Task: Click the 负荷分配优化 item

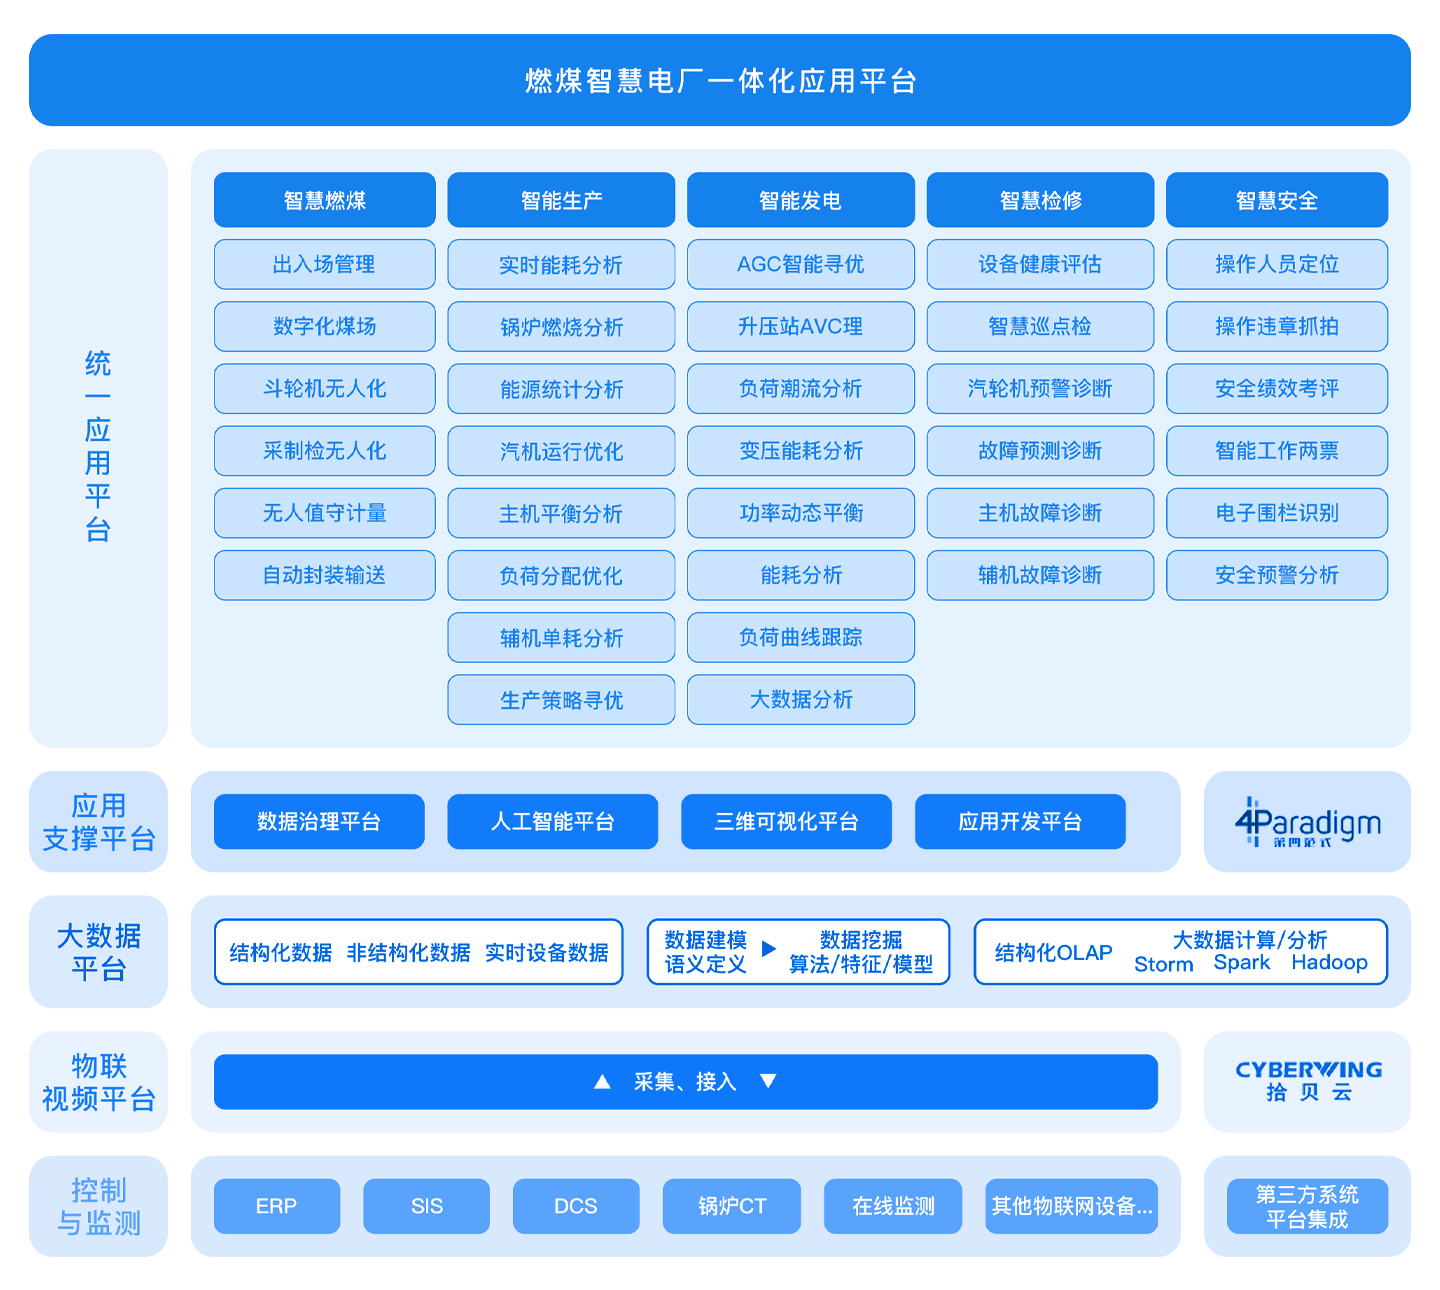Action: pos(561,575)
